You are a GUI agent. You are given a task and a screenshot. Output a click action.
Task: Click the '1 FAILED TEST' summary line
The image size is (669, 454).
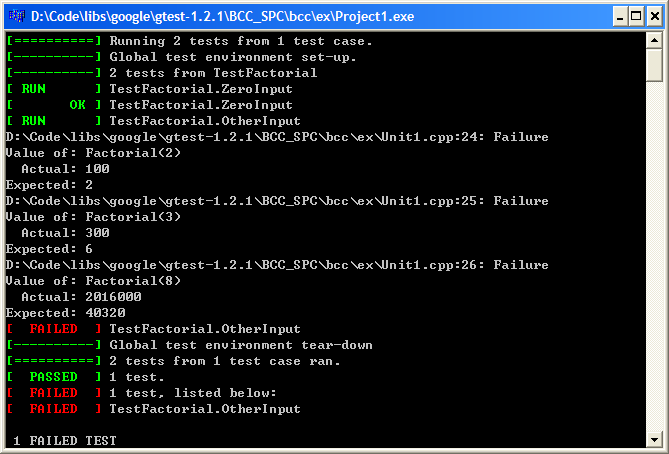(64, 441)
